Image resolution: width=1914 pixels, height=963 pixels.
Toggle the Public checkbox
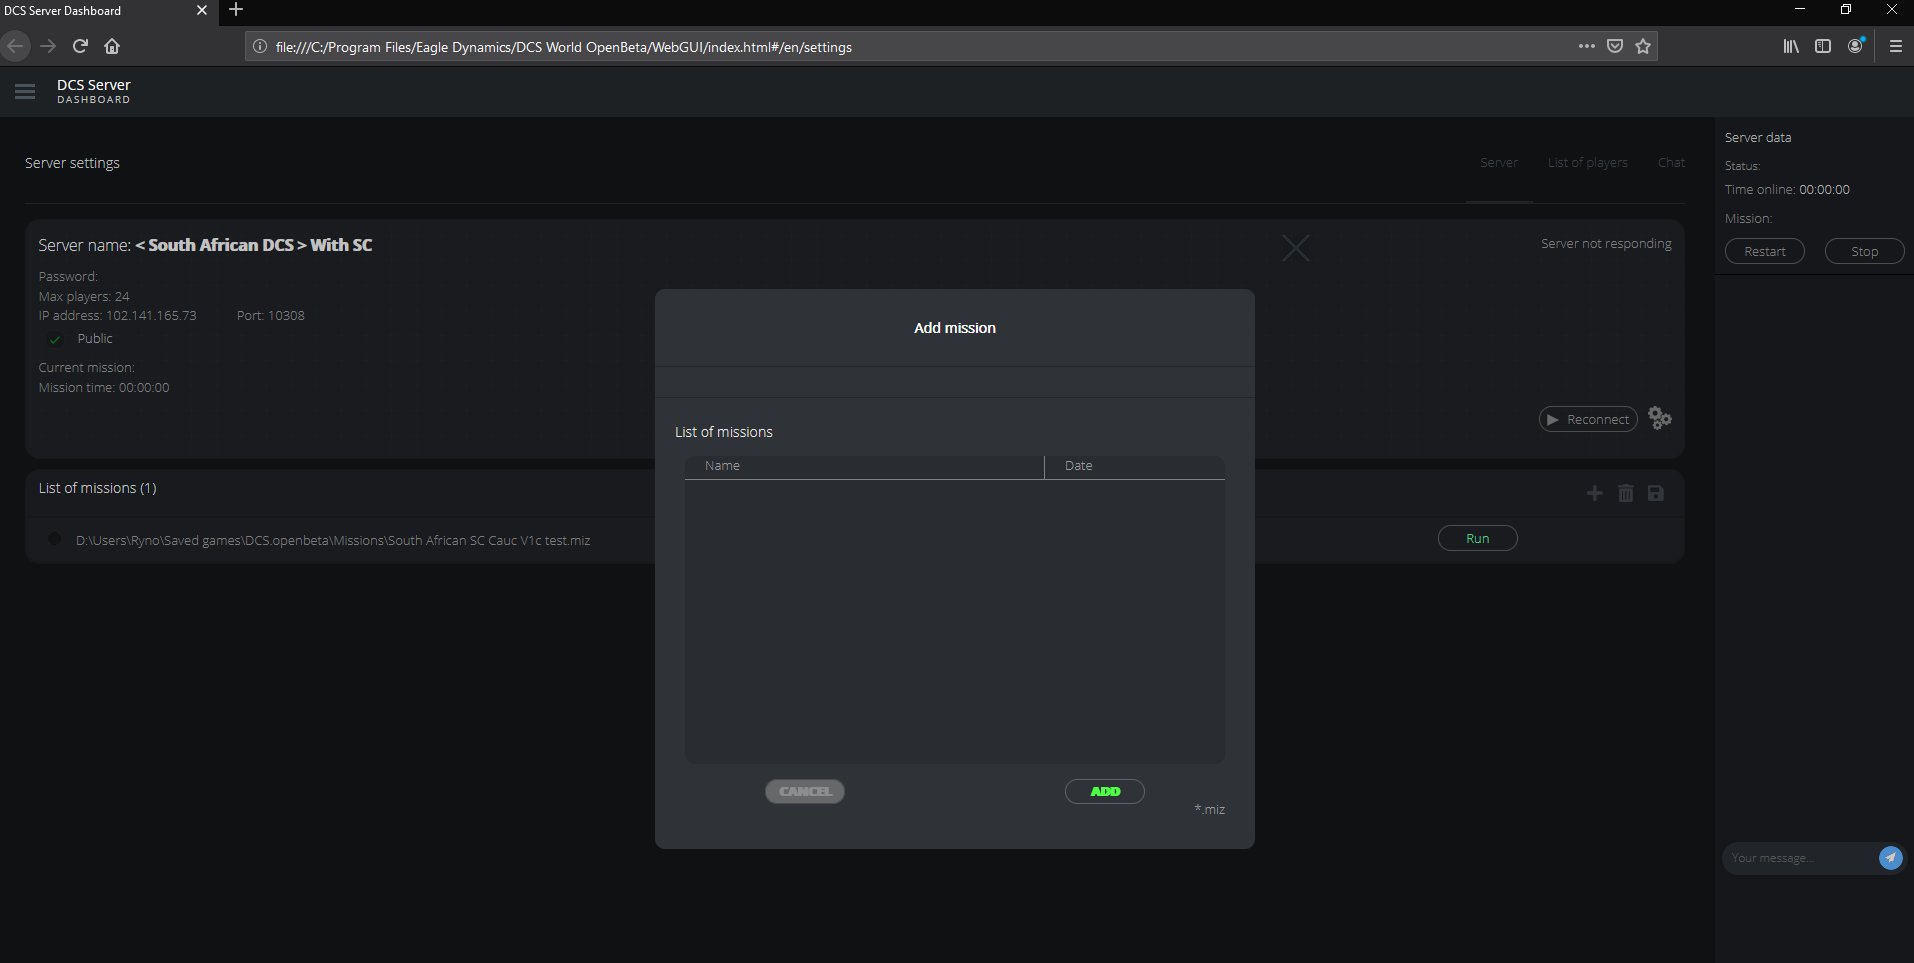55,339
